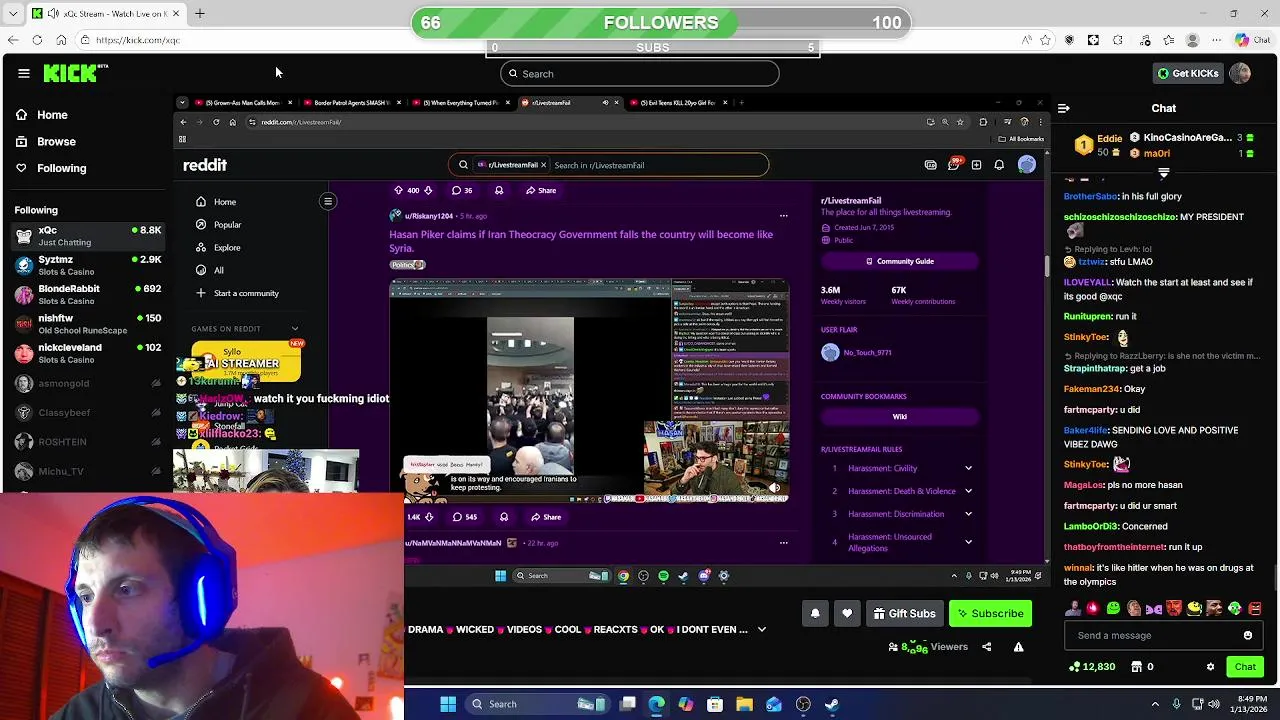Click the Subscribe button

pyautogui.click(x=990, y=613)
